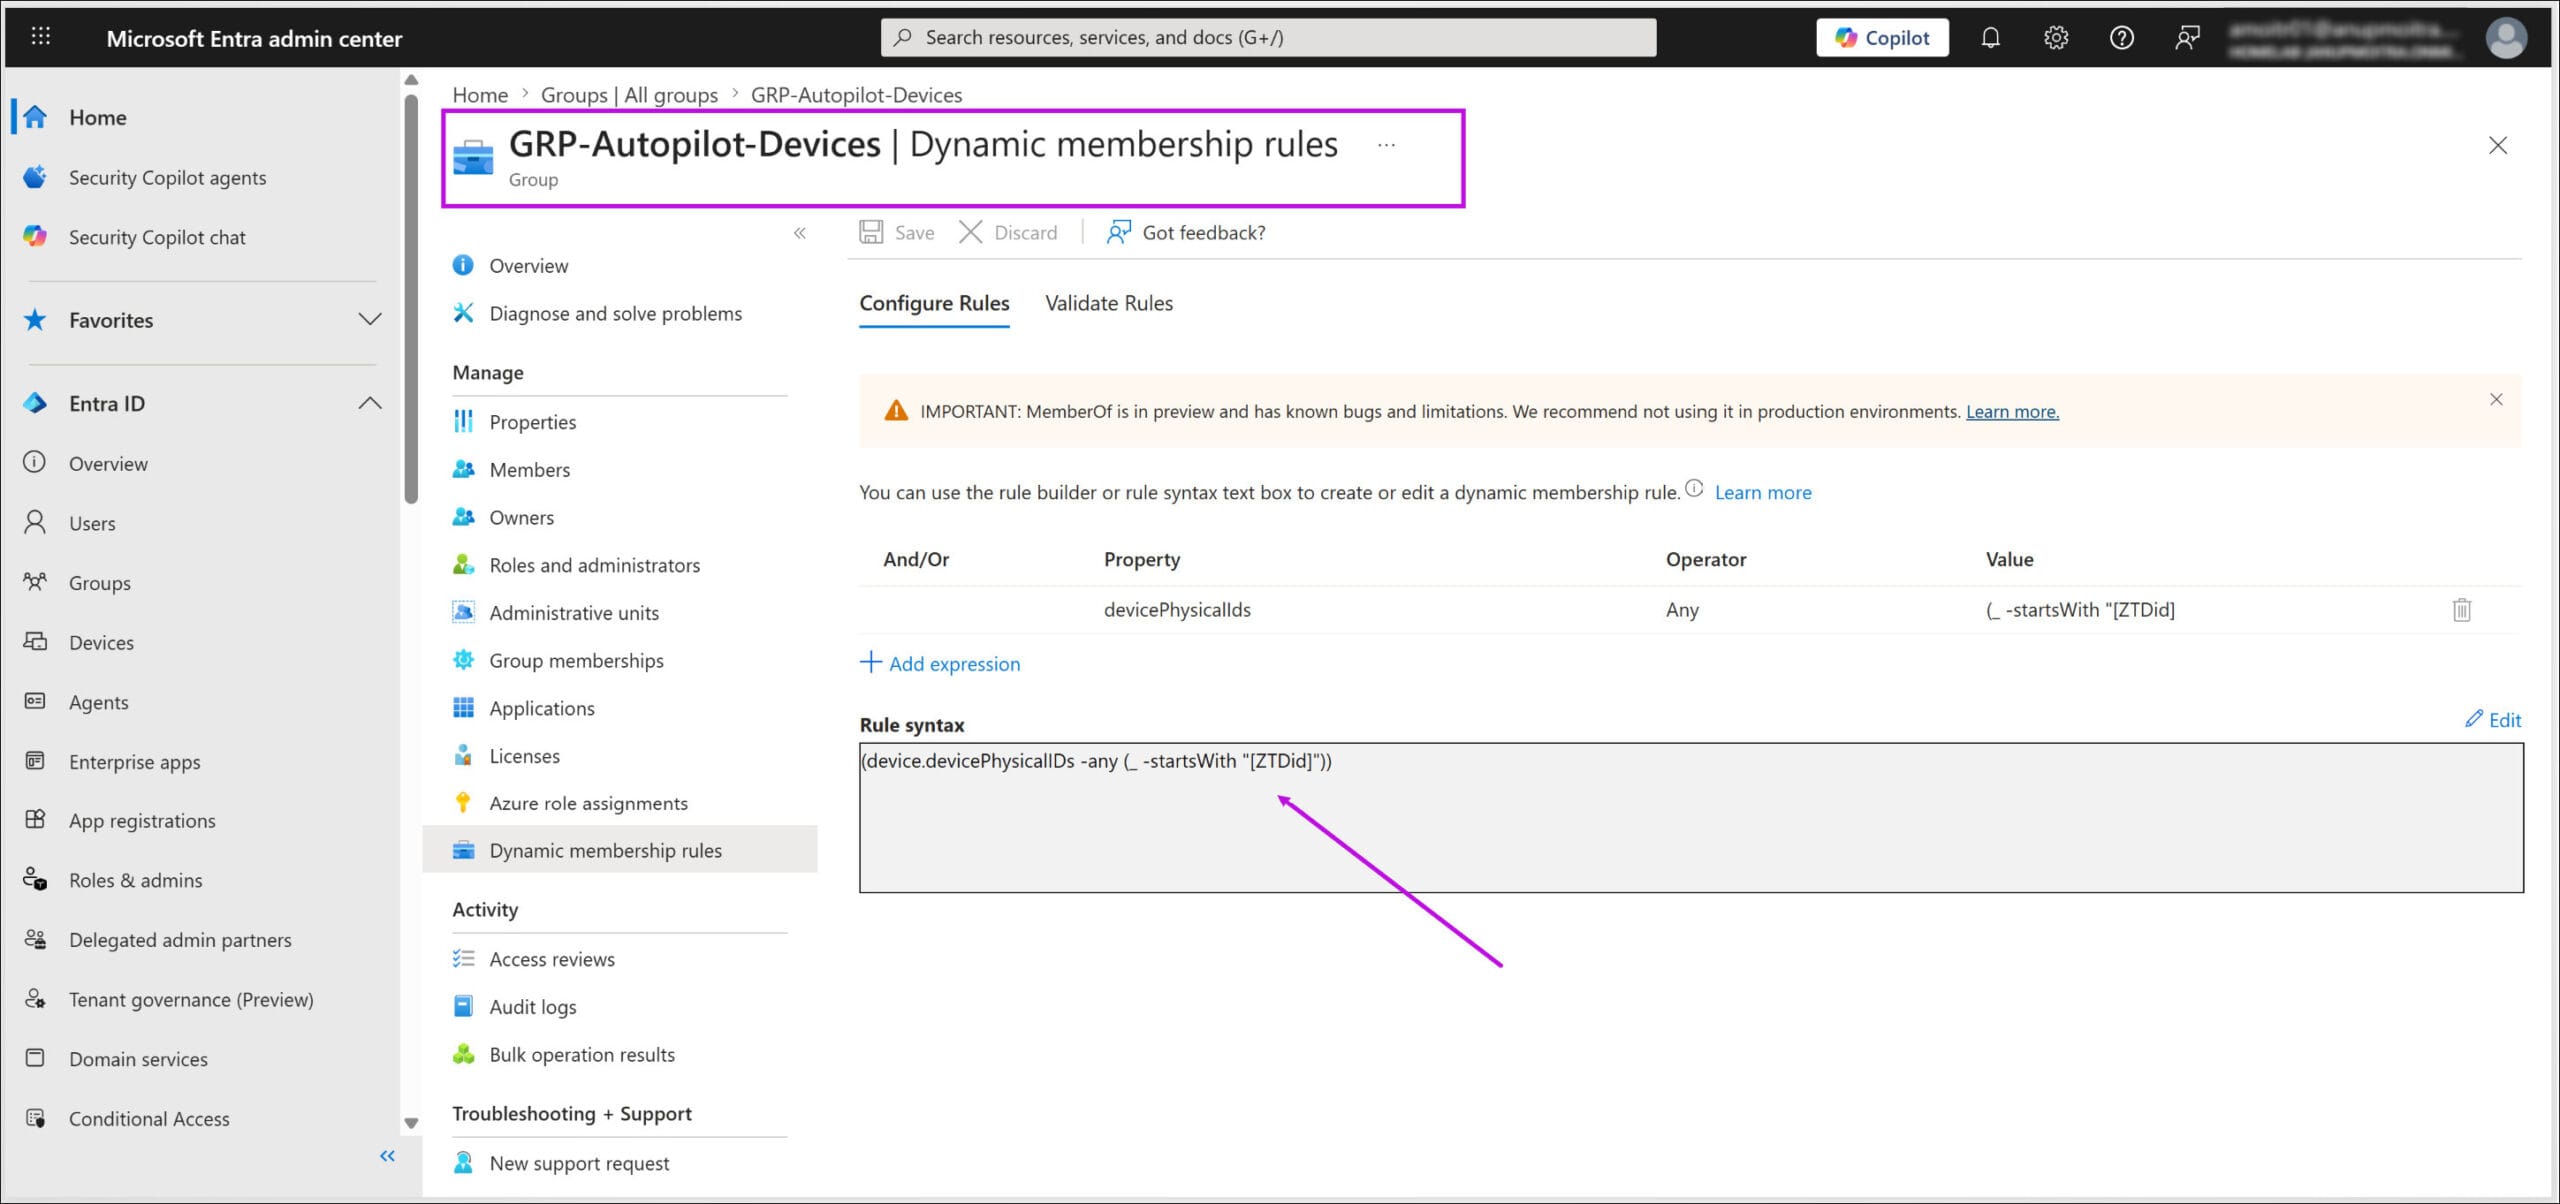Click the Group memberships gear icon
The width and height of the screenshot is (2560, 1204).
[x=463, y=660]
